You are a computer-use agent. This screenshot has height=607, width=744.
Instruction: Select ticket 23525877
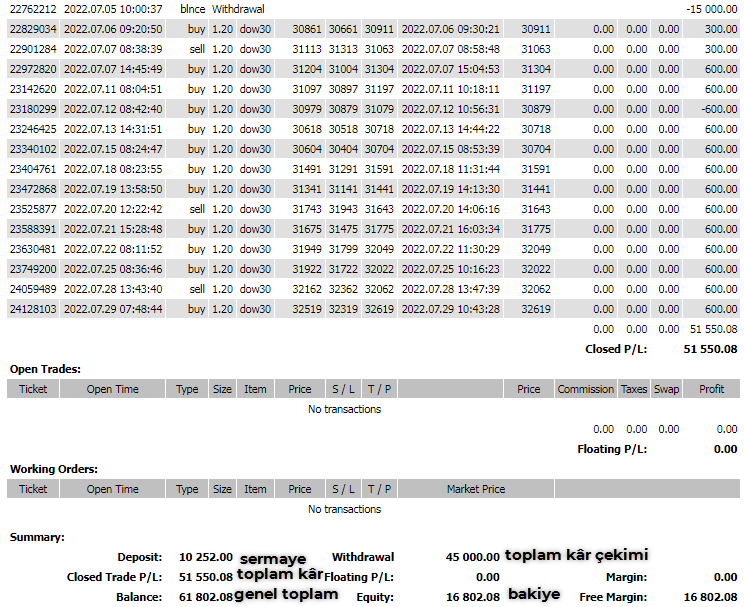[33, 209]
